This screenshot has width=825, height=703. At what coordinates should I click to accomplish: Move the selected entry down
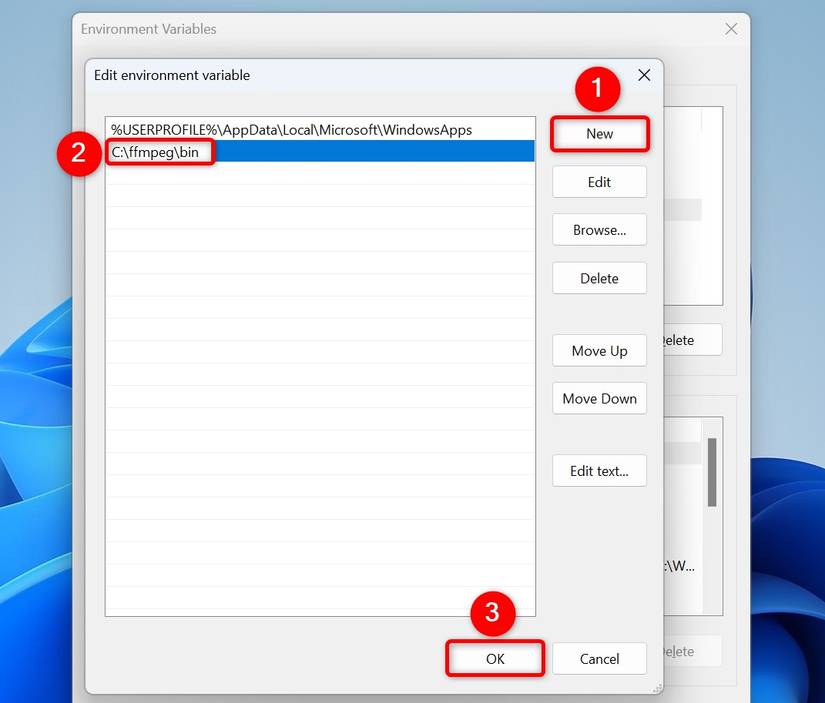(x=599, y=398)
